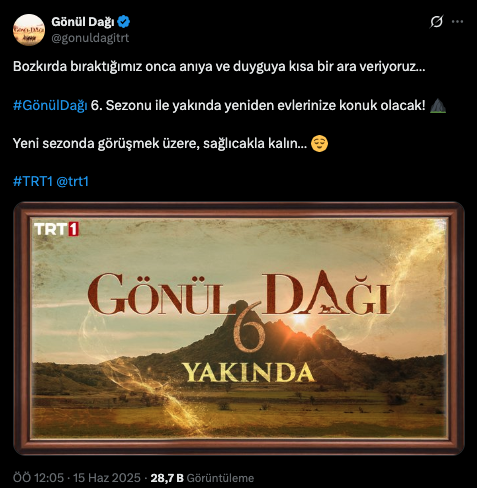Open the @gonuldagitrt handle link

(90, 38)
